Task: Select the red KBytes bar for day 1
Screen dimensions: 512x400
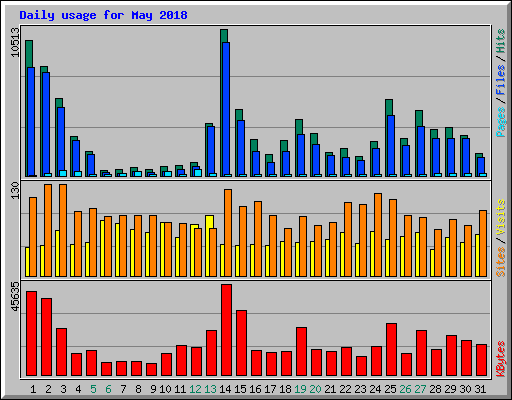Action: (31, 334)
